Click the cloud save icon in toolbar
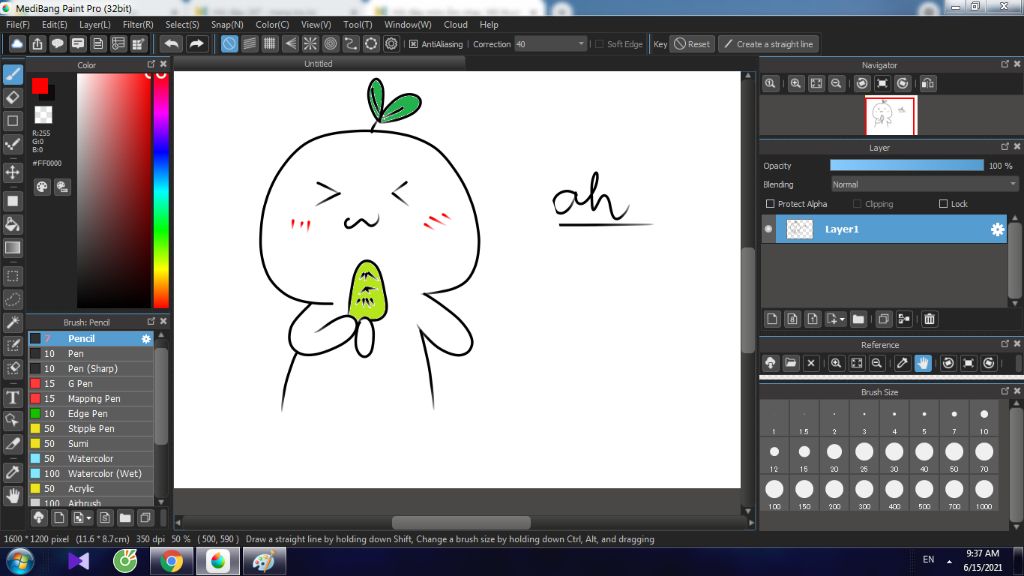 pos(17,44)
